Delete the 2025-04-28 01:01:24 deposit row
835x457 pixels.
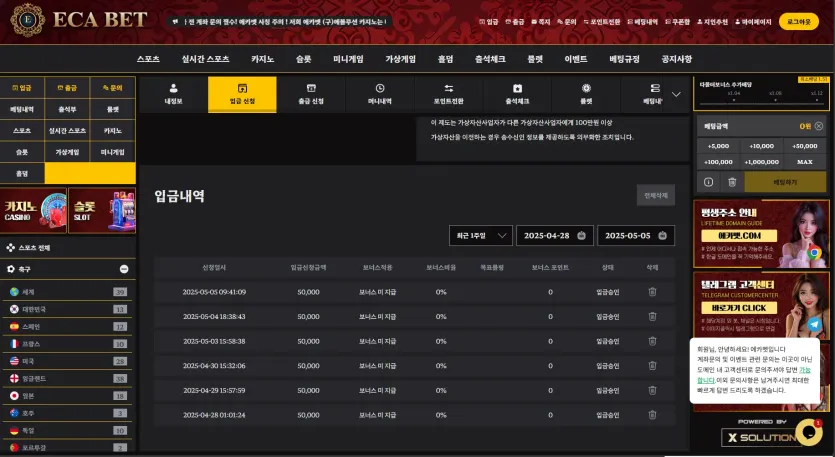(652, 415)
